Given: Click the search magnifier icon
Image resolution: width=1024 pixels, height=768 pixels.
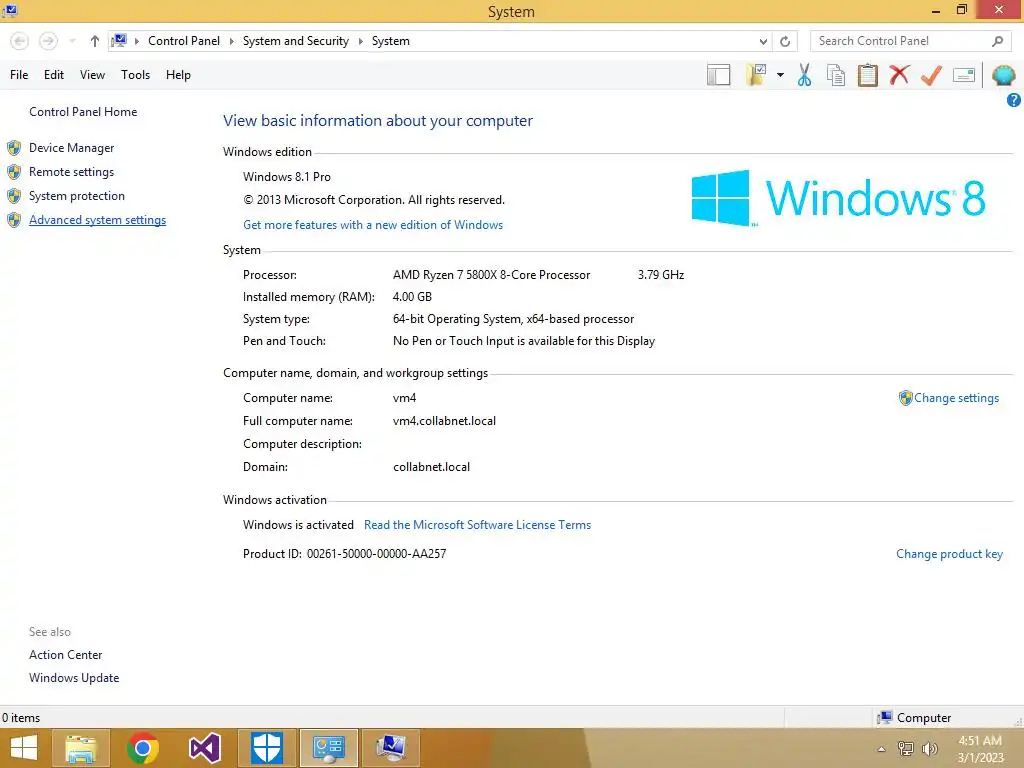Looking at the screenshot, I should pos(997,41).
